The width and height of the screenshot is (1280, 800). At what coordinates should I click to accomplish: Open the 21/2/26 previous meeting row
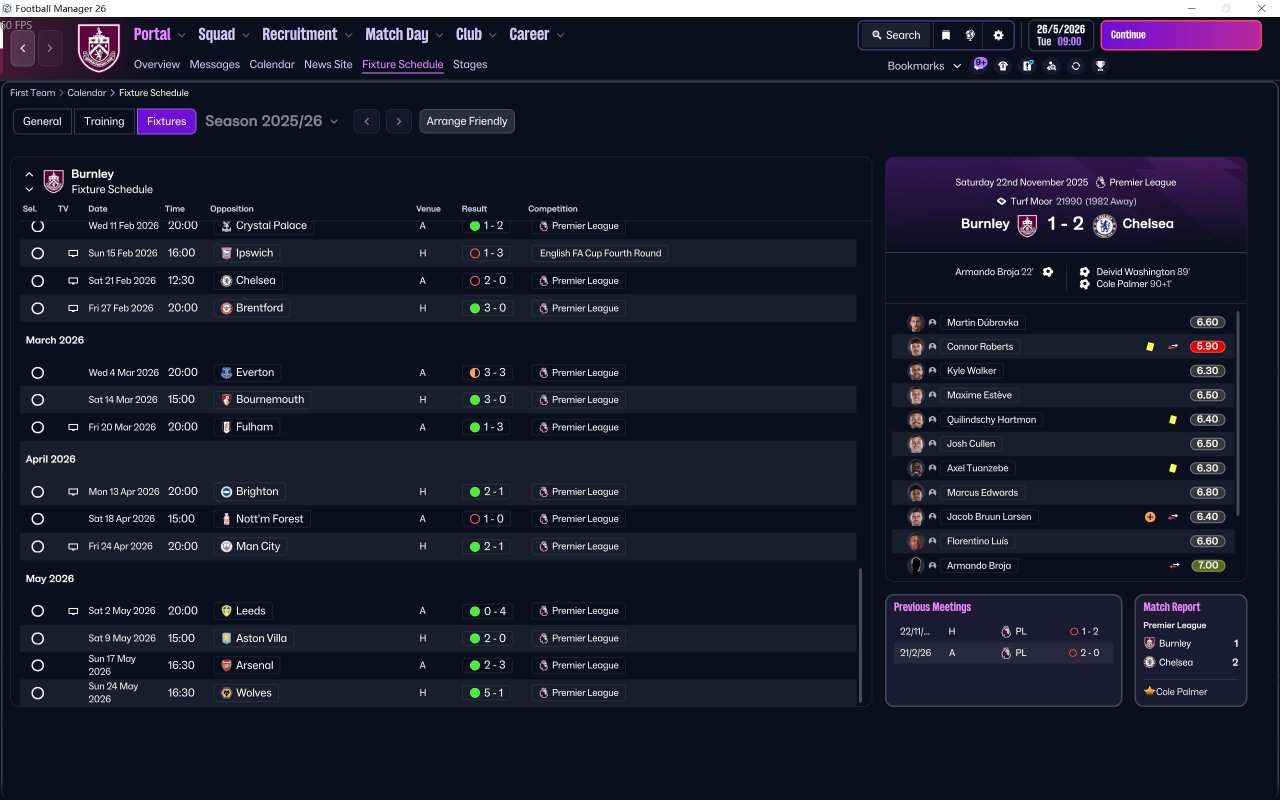(x=1003, y=653)
